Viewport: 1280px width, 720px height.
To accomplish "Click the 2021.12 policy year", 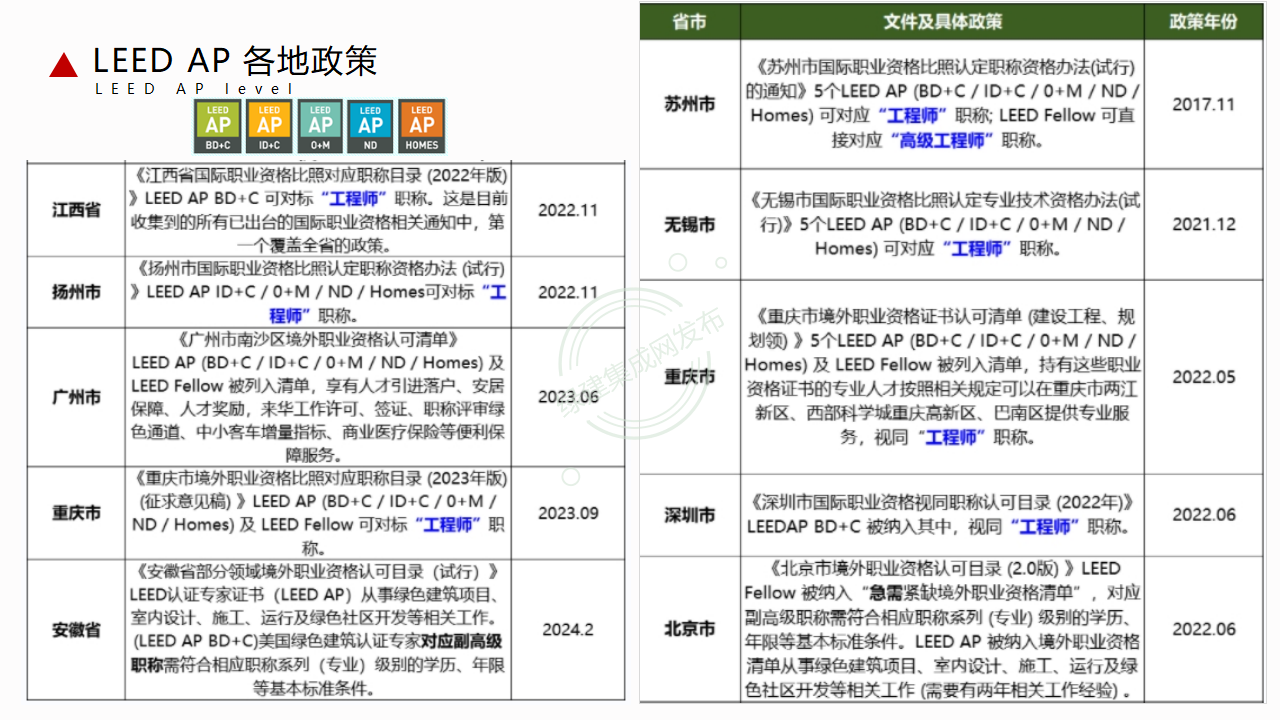I will pyautogui.click(x=1203, y=225).
